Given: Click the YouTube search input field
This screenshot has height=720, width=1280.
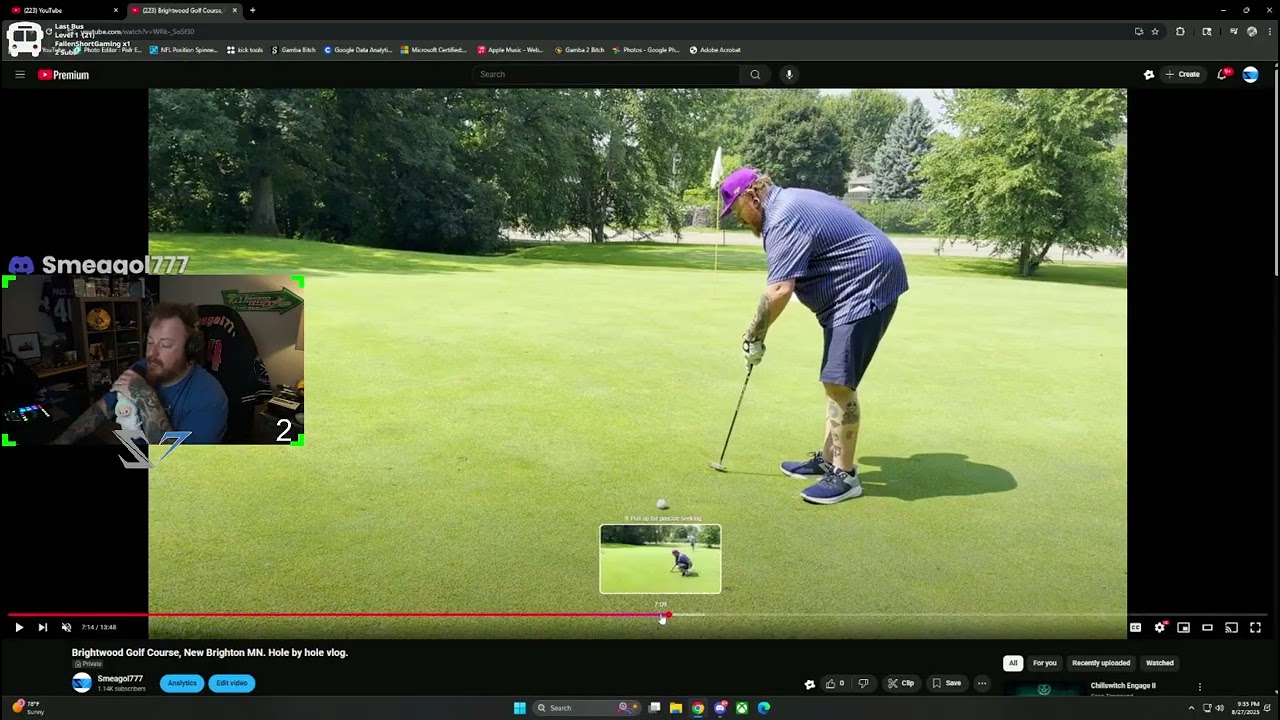Looking at the screenshot, I should (x=606, y=74).
